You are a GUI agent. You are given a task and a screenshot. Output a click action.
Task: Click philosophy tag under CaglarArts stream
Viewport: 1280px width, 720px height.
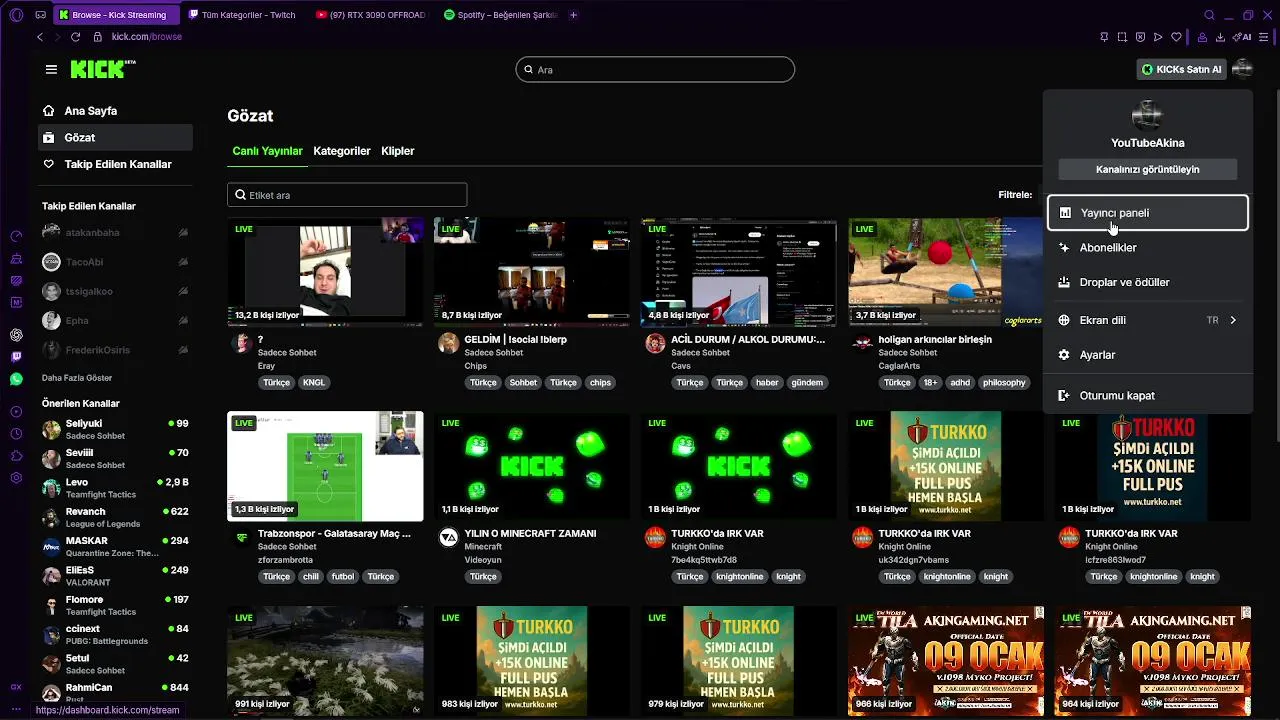pyautogui.click(x=1004, y=383)
